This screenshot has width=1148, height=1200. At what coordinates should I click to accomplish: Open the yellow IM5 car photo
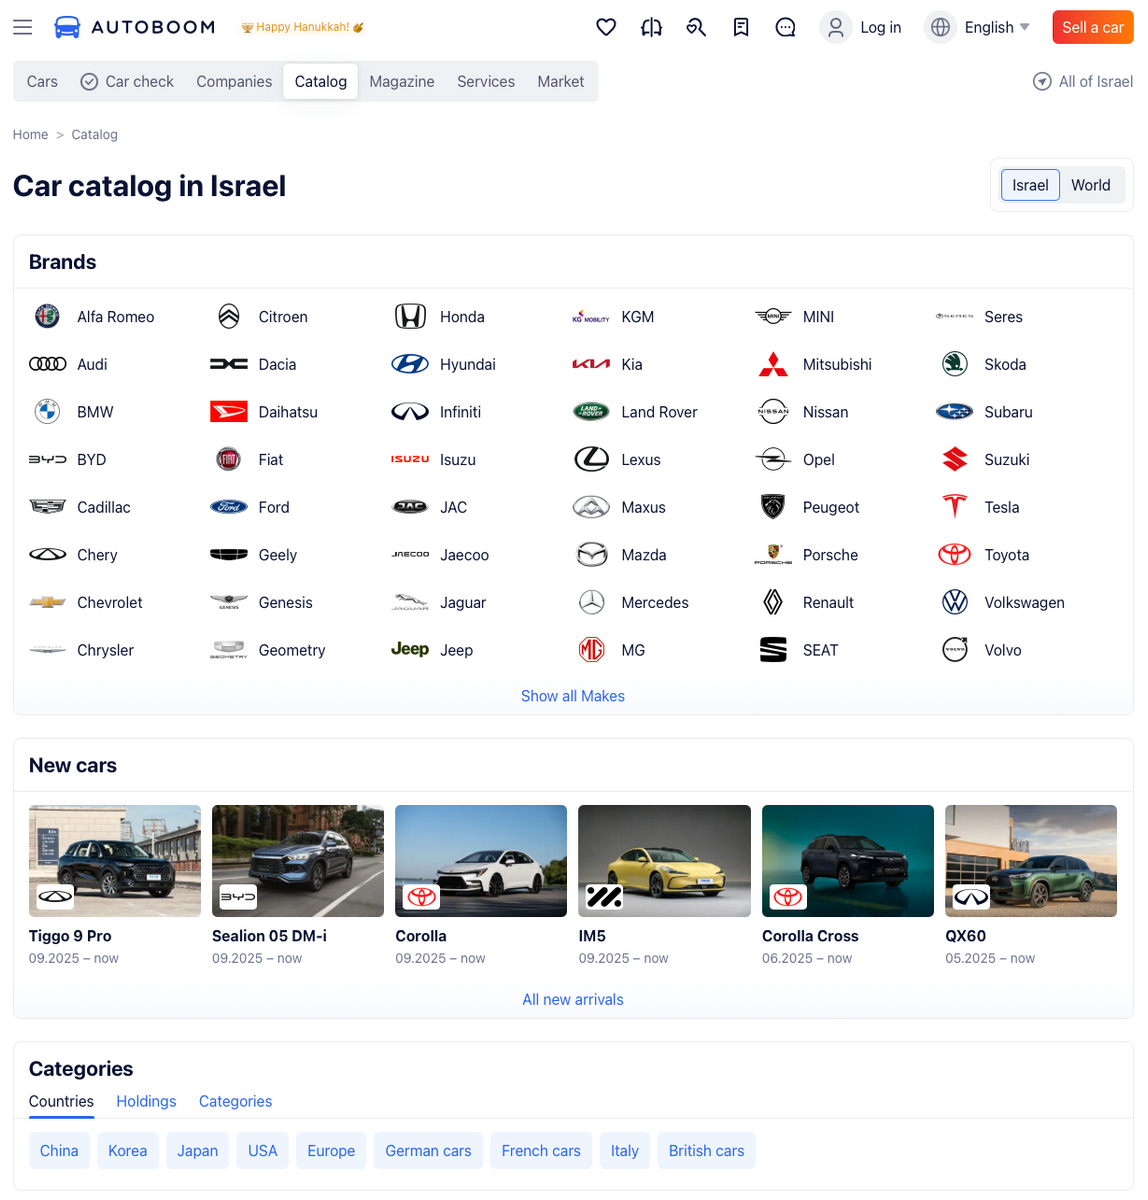pos(665,861)
